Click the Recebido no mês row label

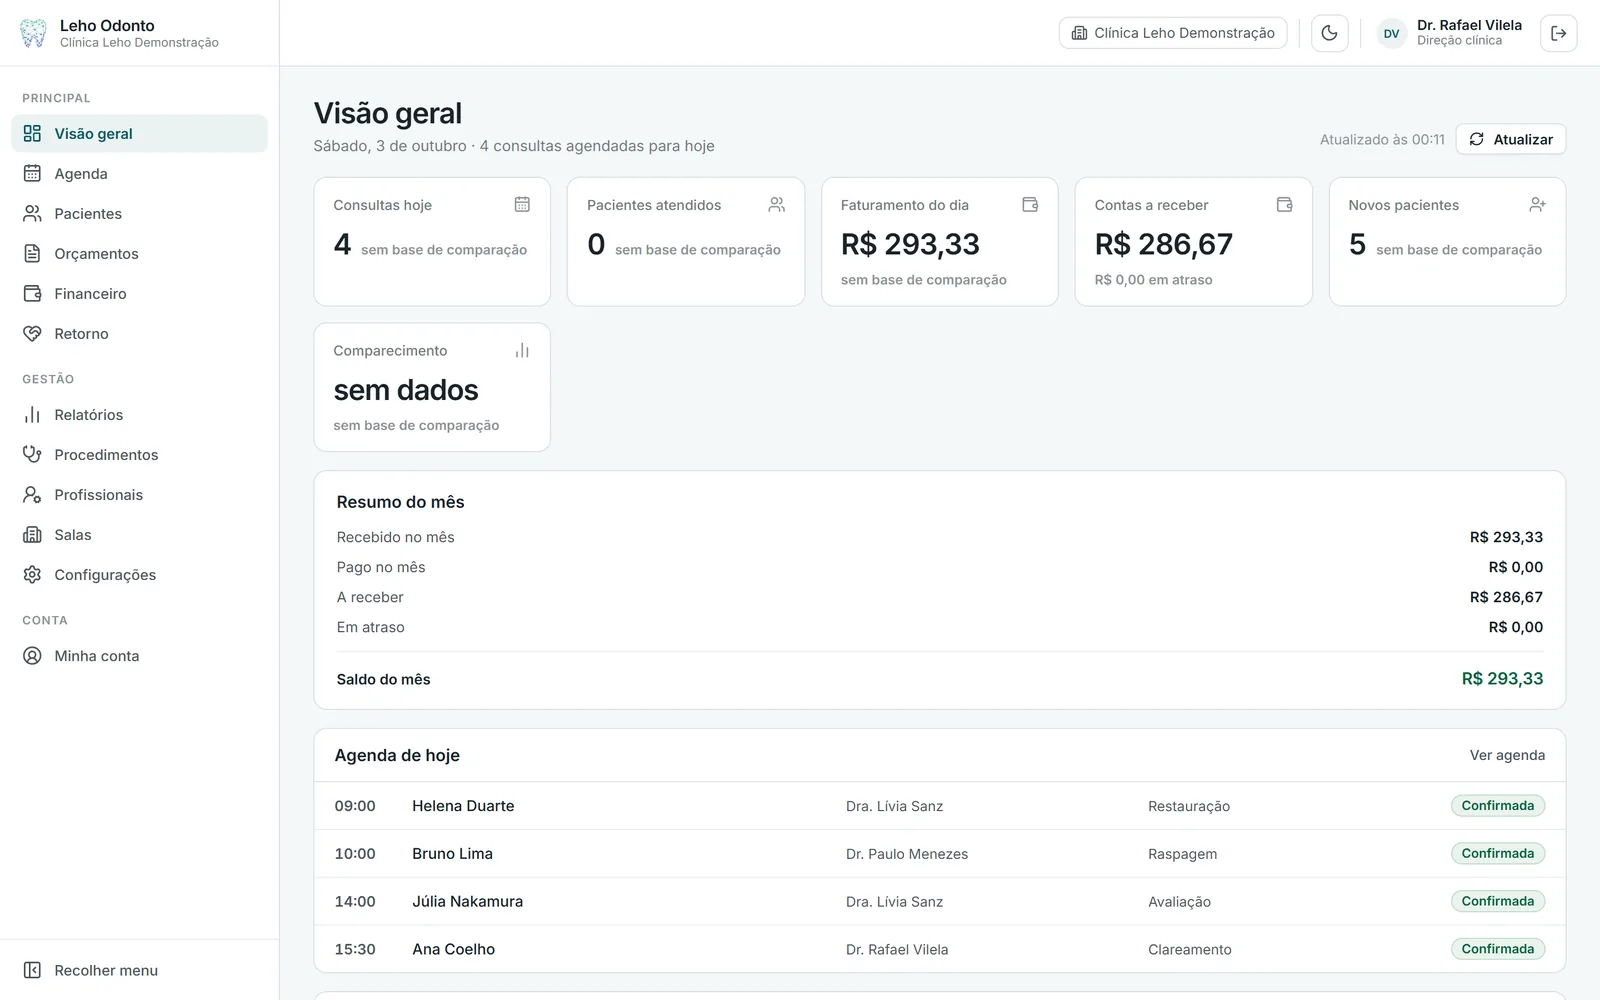(395, 537)
